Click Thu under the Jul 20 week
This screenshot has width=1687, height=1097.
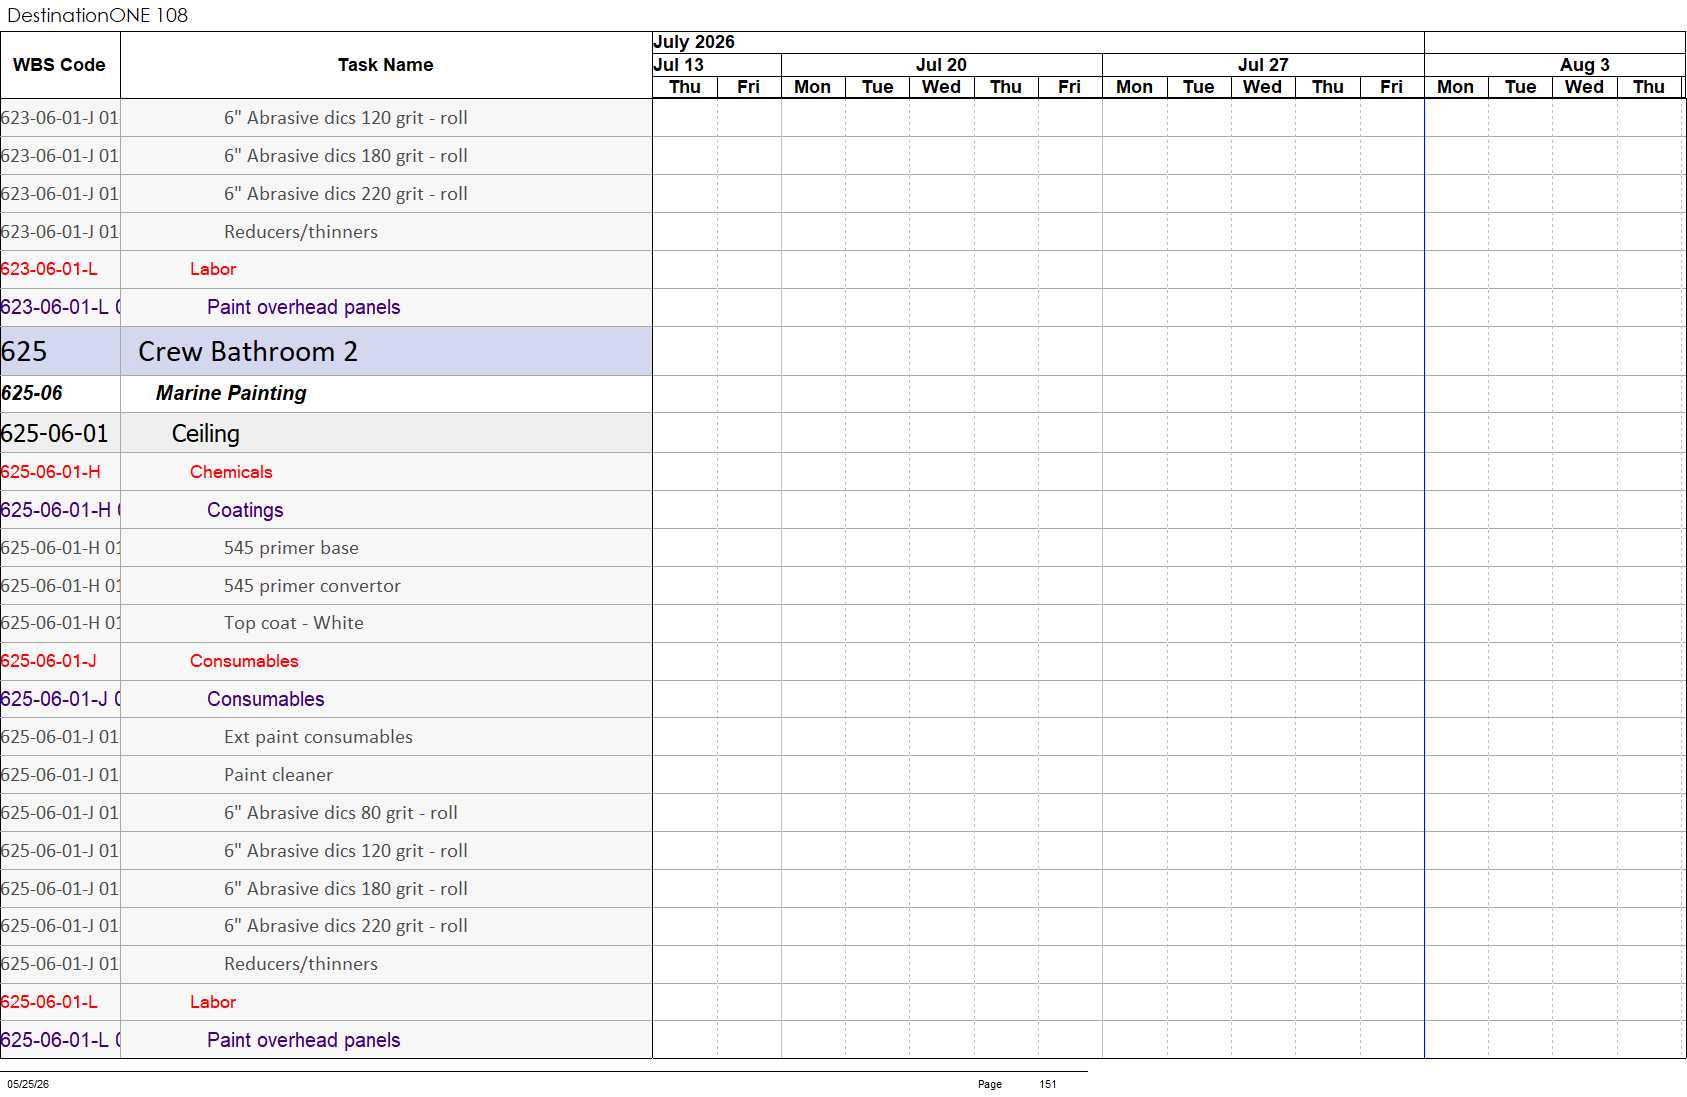[1006, 87]
